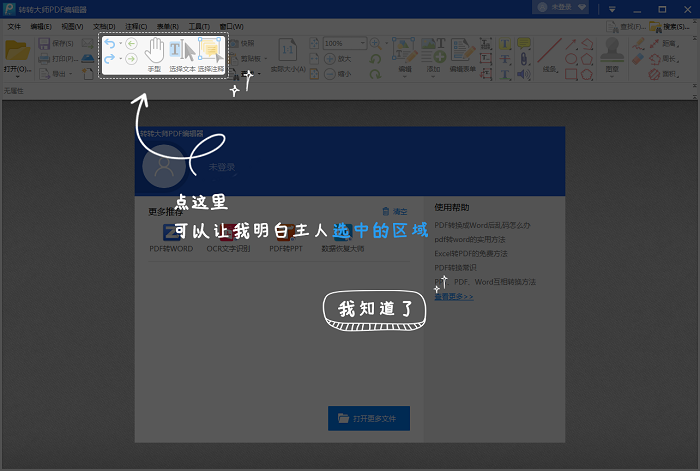
Task: Expand the 导出 dropdown arrow
Action: 71,74
